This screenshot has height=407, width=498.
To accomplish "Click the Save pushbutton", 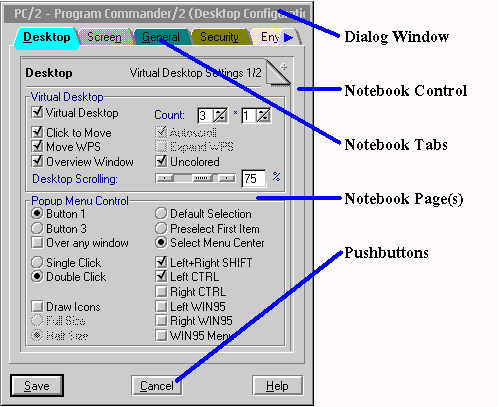I will 37,386.
